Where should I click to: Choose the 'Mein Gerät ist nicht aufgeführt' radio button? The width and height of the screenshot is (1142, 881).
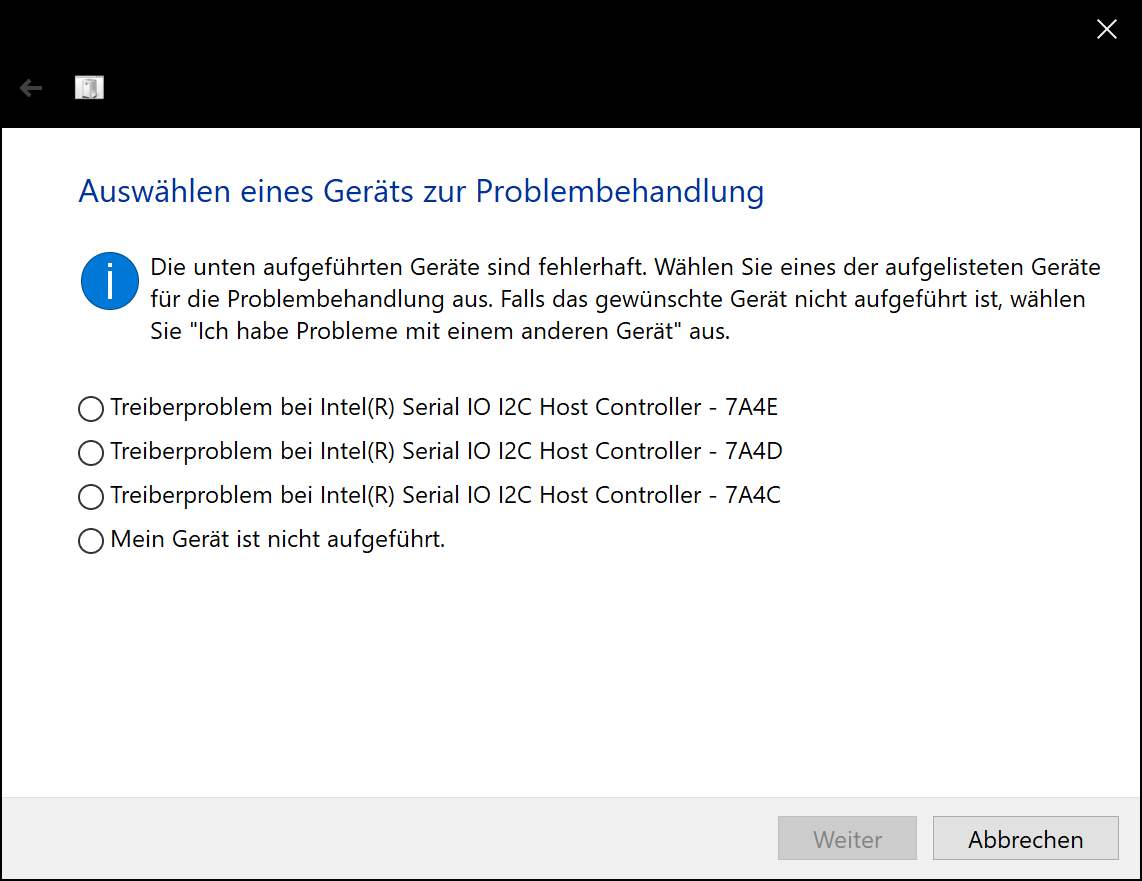91,541
